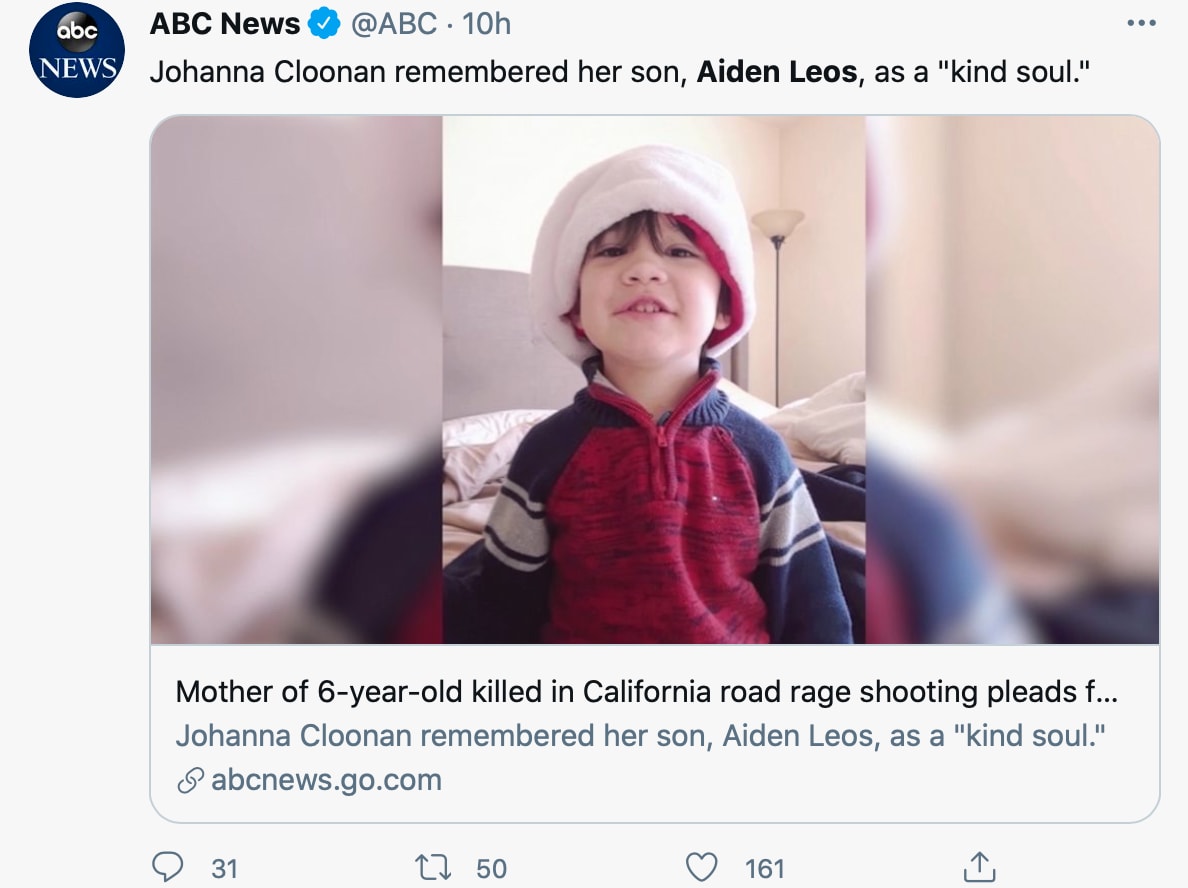Open the ABC News profile avatar
The width and height of the screenshot is (1188, 888).
77,49
